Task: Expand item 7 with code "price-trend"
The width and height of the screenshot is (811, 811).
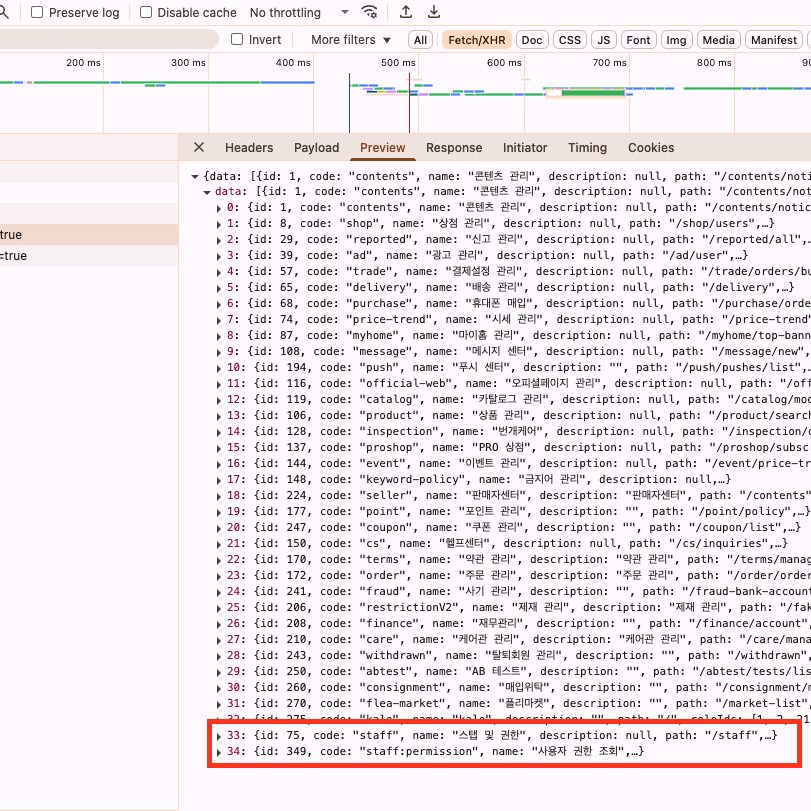Action: (219, 320)
